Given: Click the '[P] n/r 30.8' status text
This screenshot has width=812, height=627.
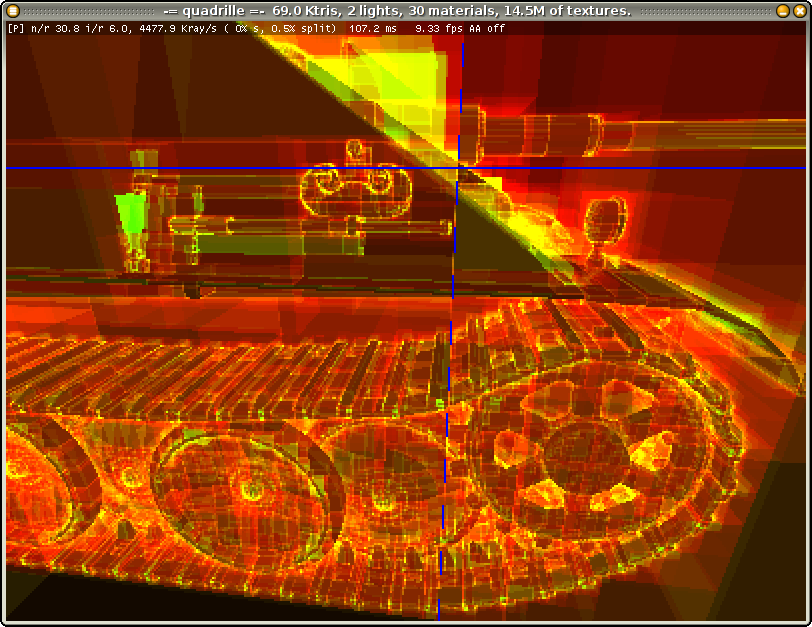Looking at the screenshot, I should (44, 28).
